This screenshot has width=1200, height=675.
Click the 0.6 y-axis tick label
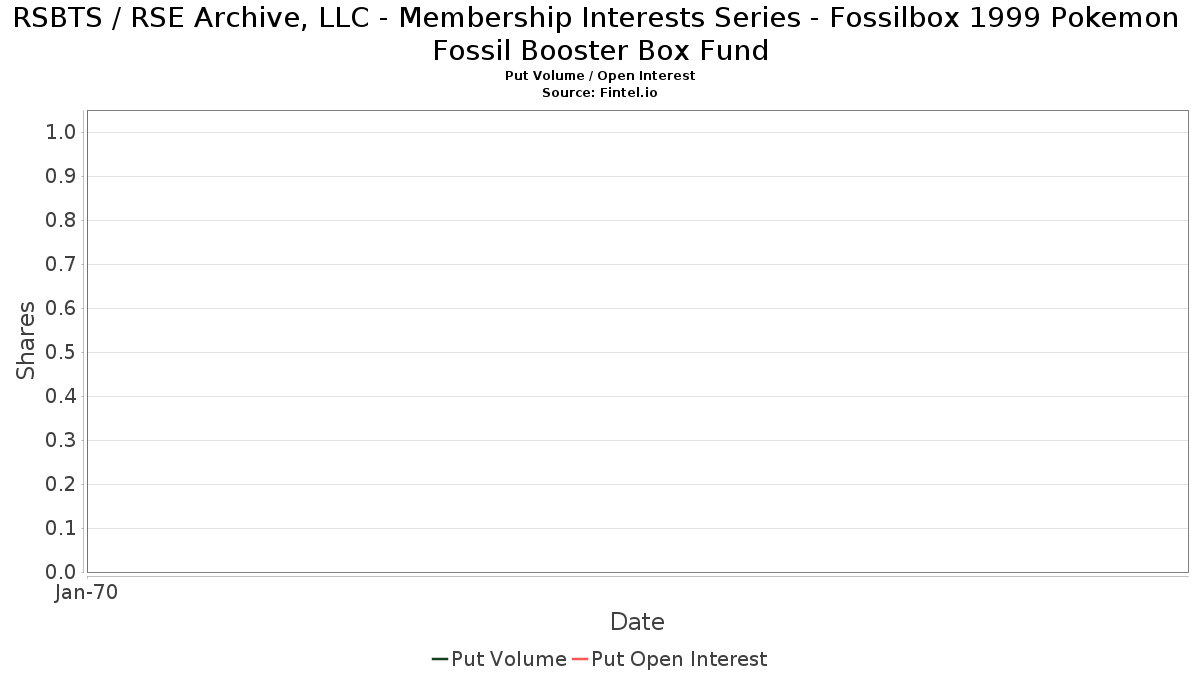point(61,309)
